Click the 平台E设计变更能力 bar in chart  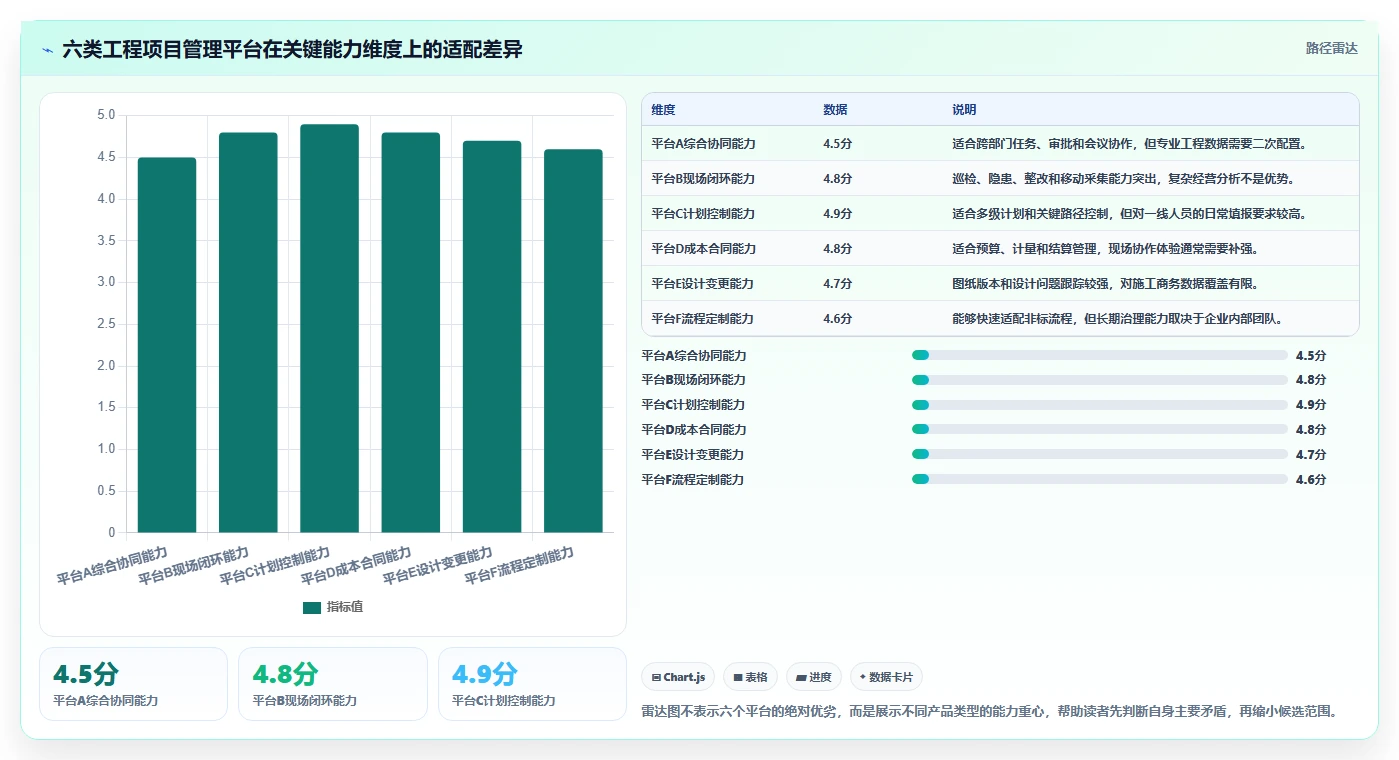click(492, 336)
